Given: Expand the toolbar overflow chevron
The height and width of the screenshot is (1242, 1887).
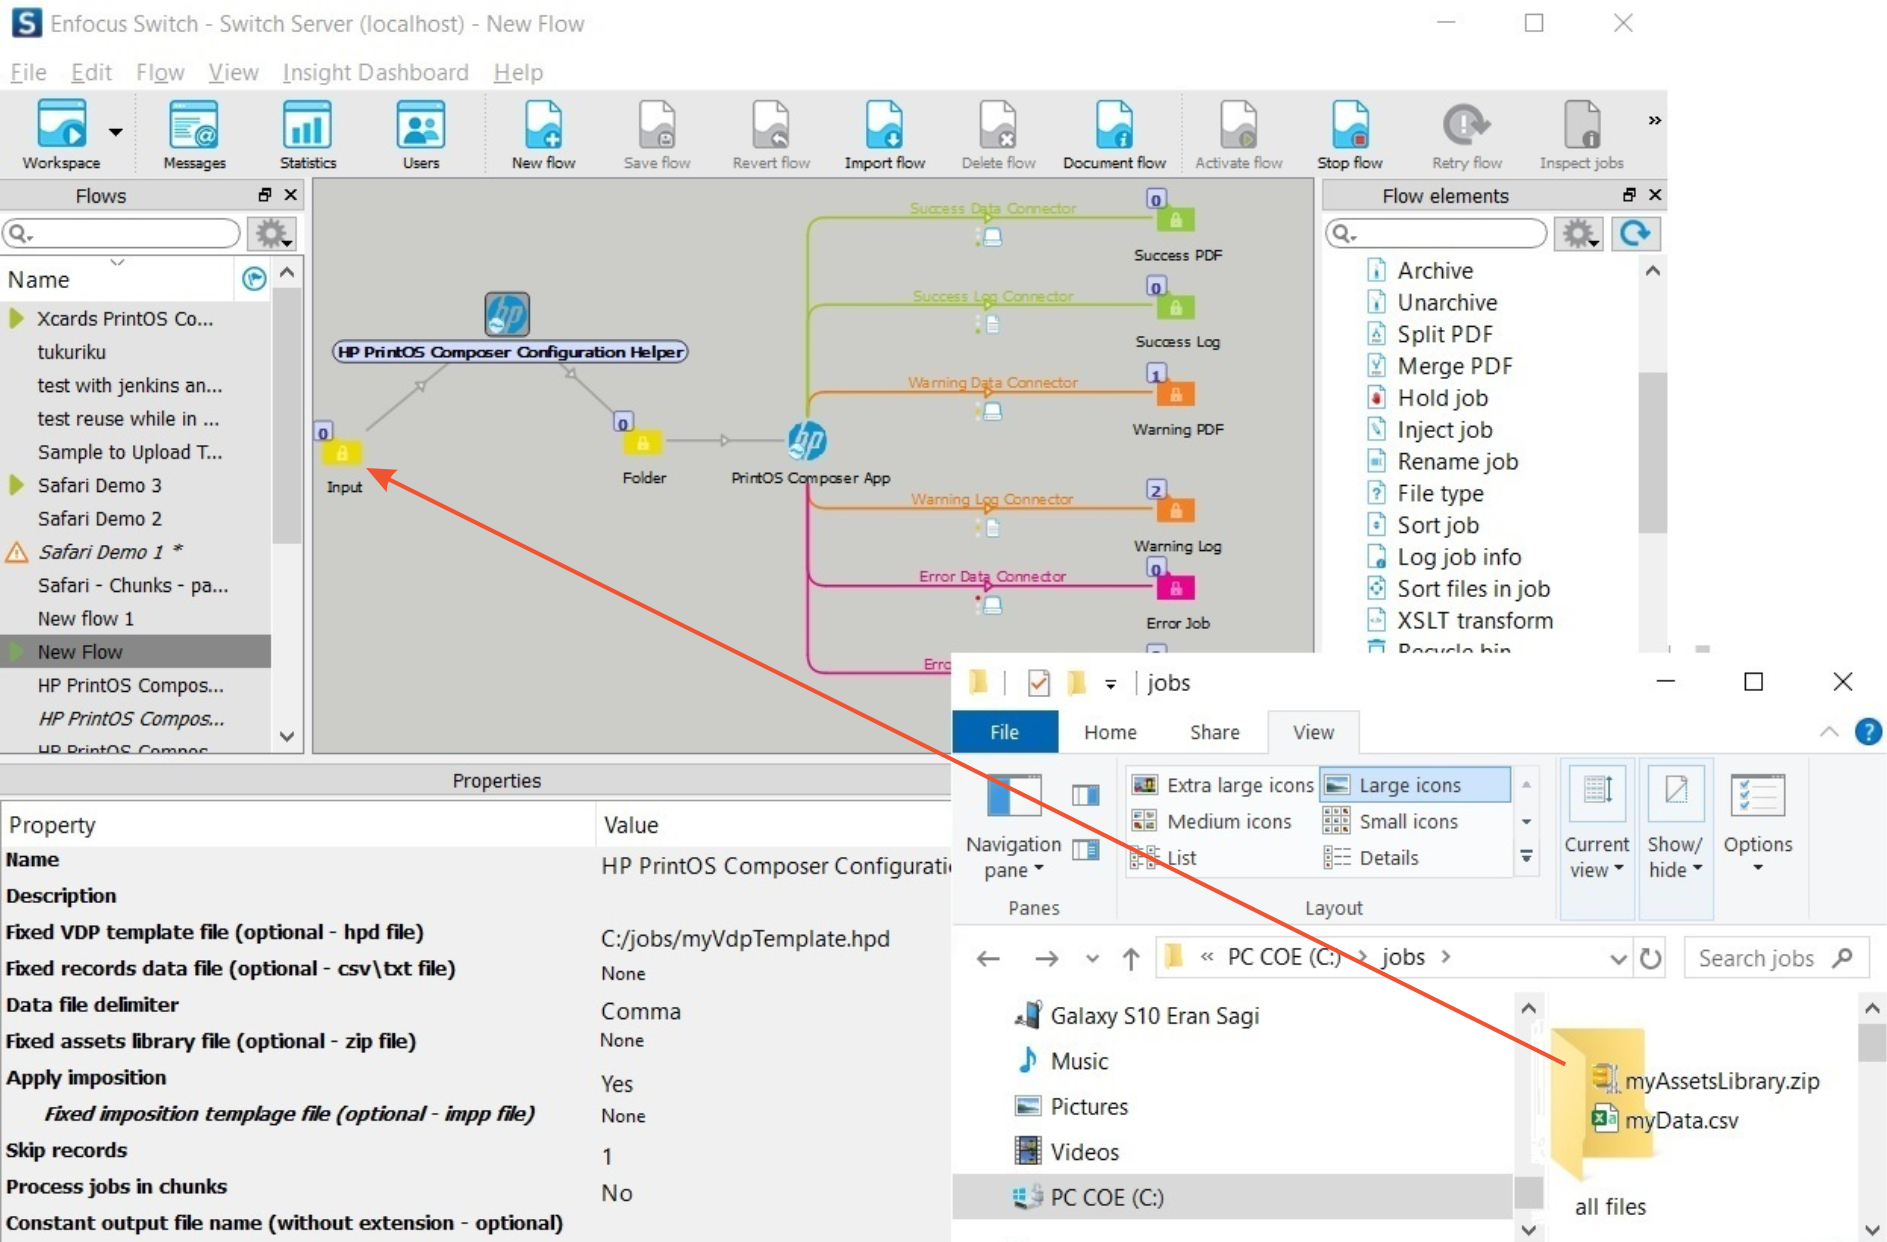Looking at the screenshot, I should (x=1654, y=120).
